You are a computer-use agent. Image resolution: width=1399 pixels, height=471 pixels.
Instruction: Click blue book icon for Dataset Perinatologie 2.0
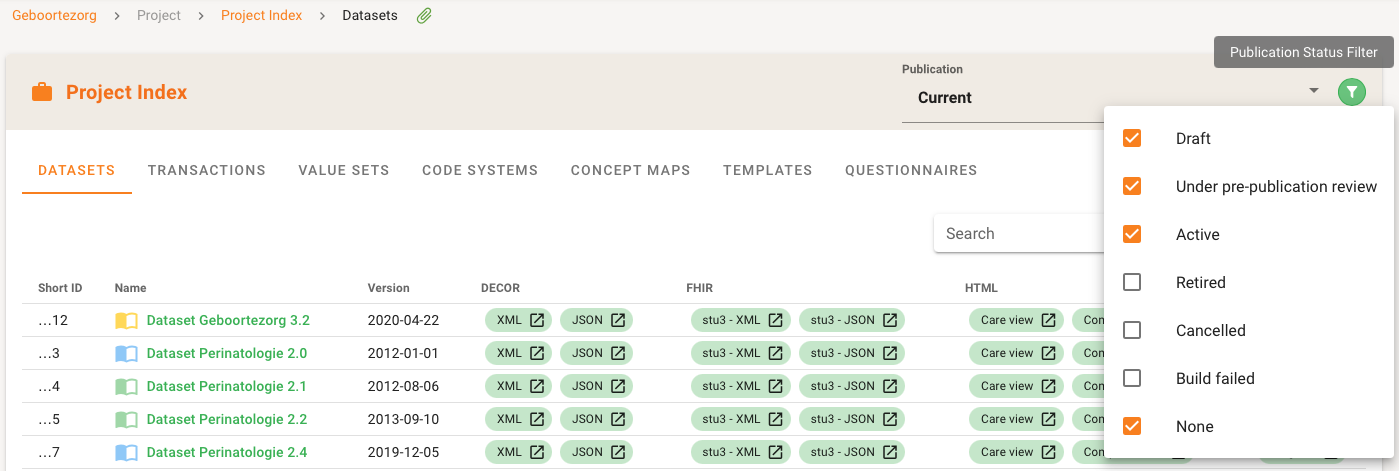[x=126, y=354]
